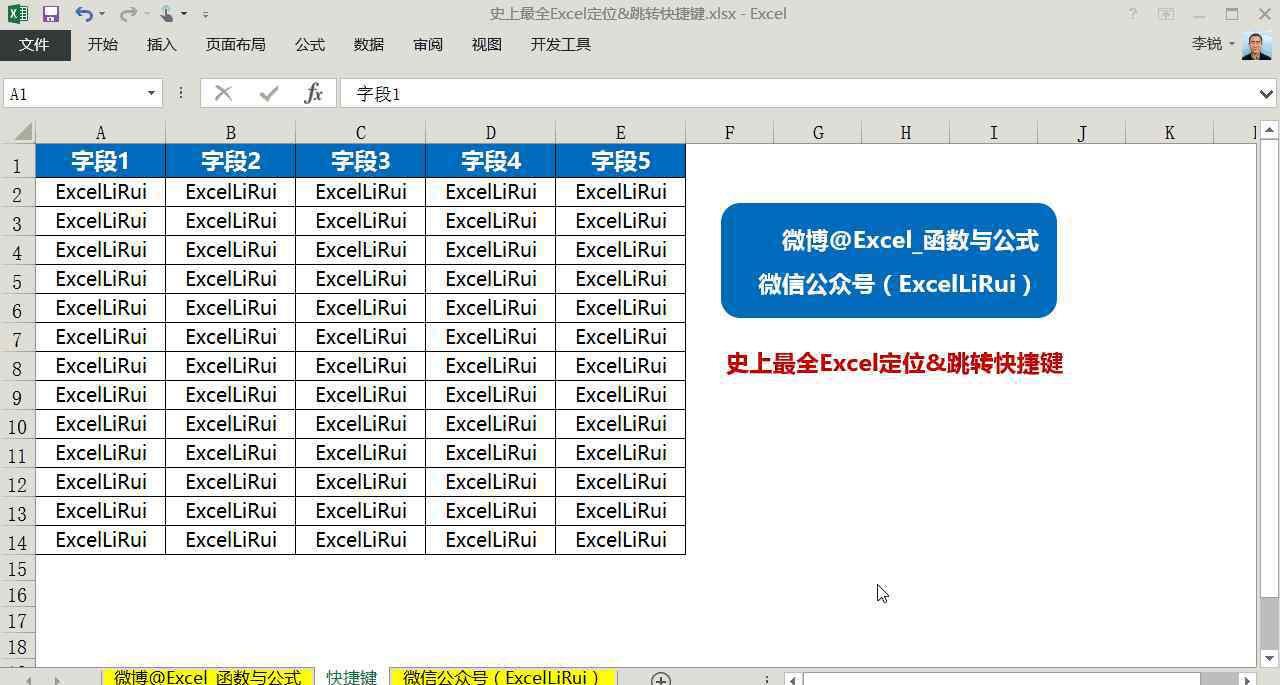Open Customize Quick Access Toolbar dropdown
This screenshot has width=1280, height=685.
pos(205,14)
